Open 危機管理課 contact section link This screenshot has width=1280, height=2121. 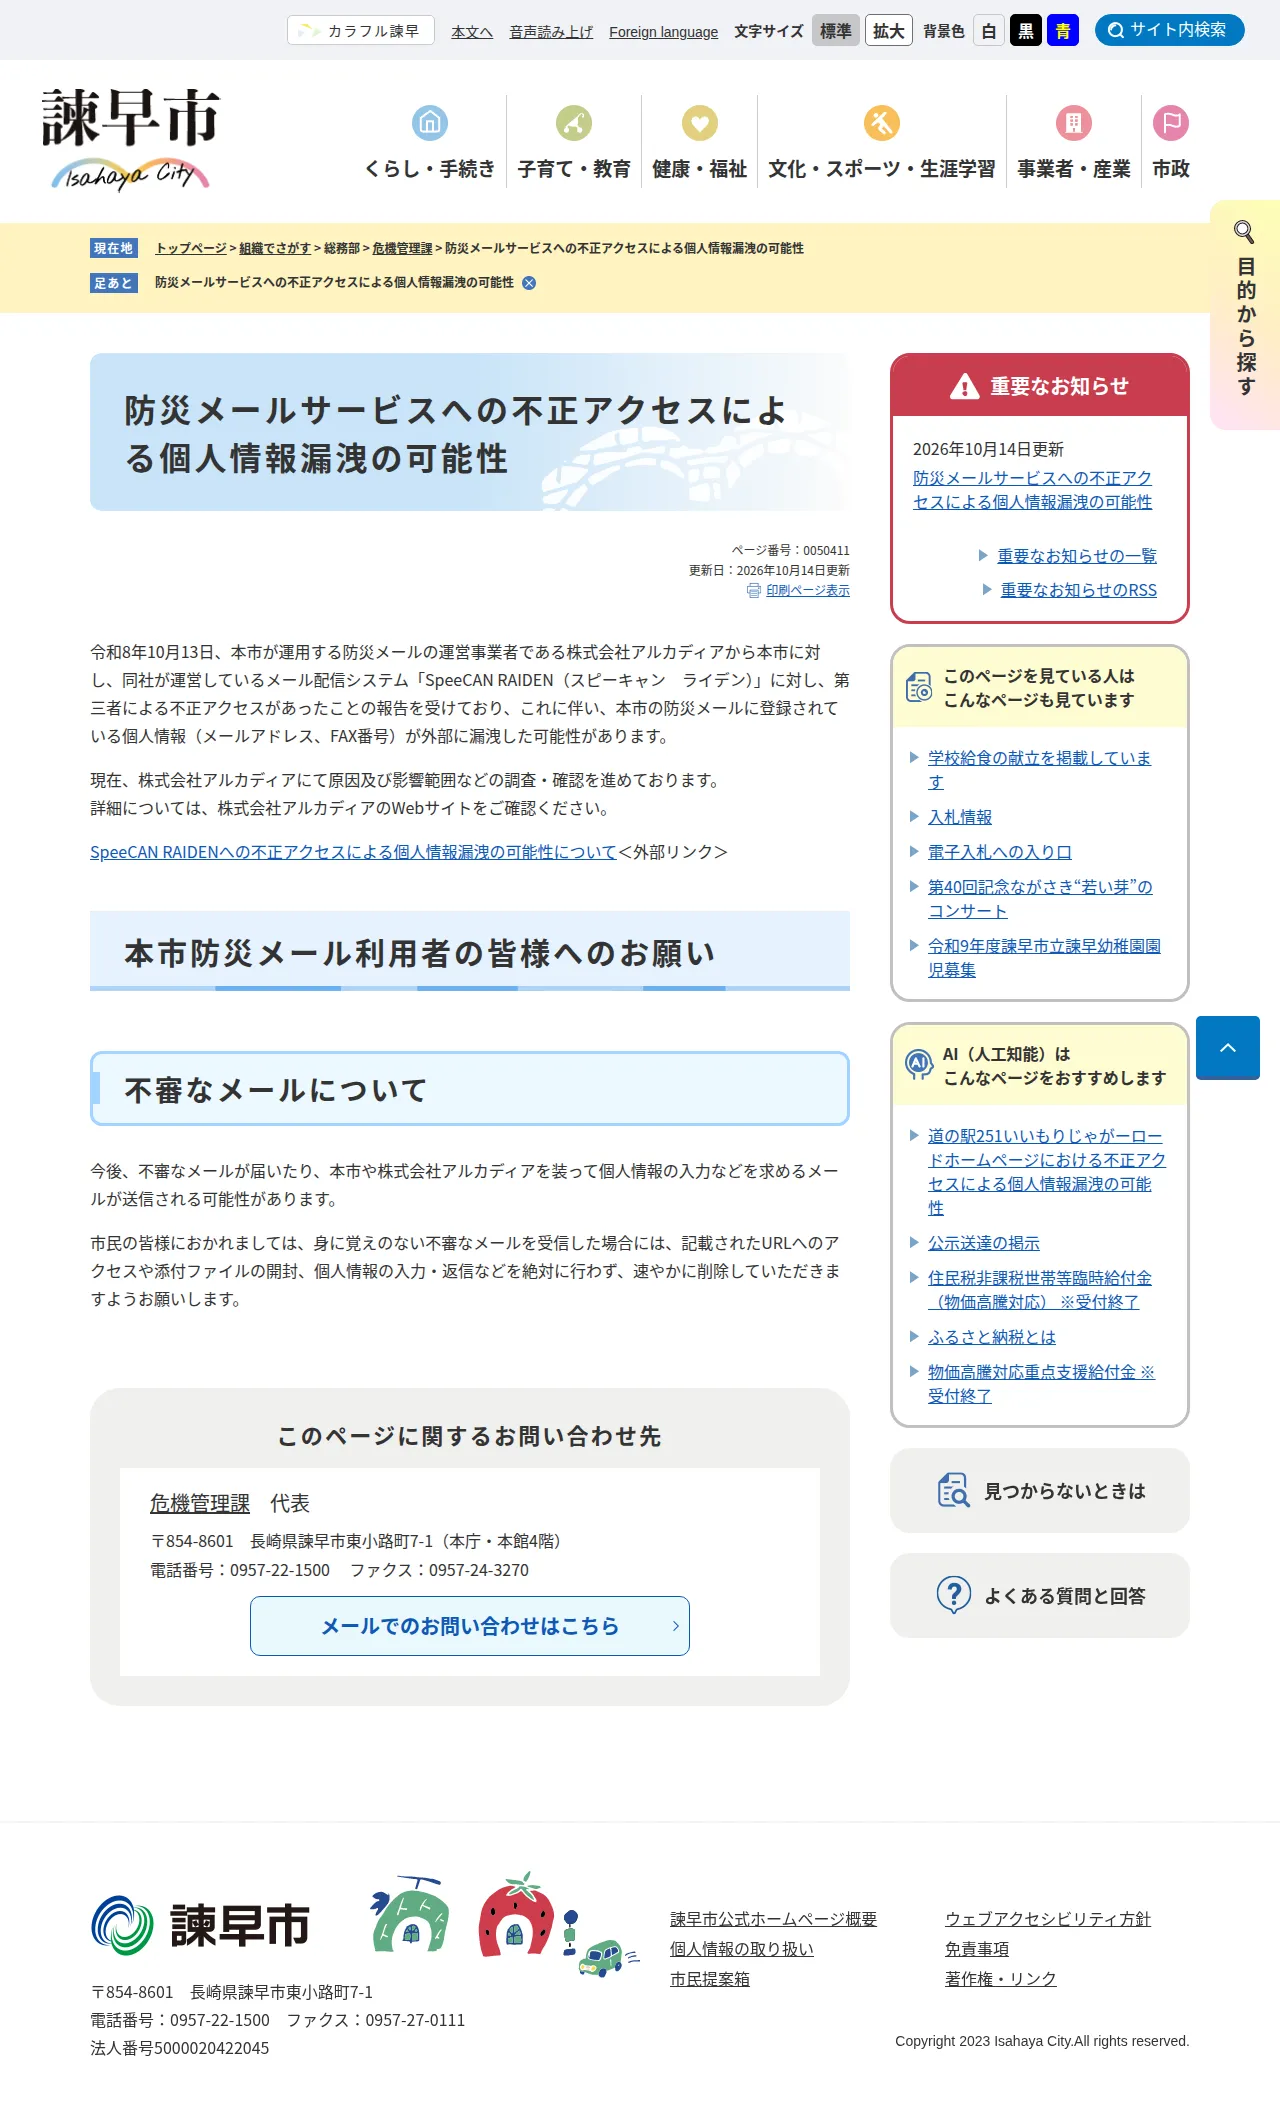point(200,1503)
